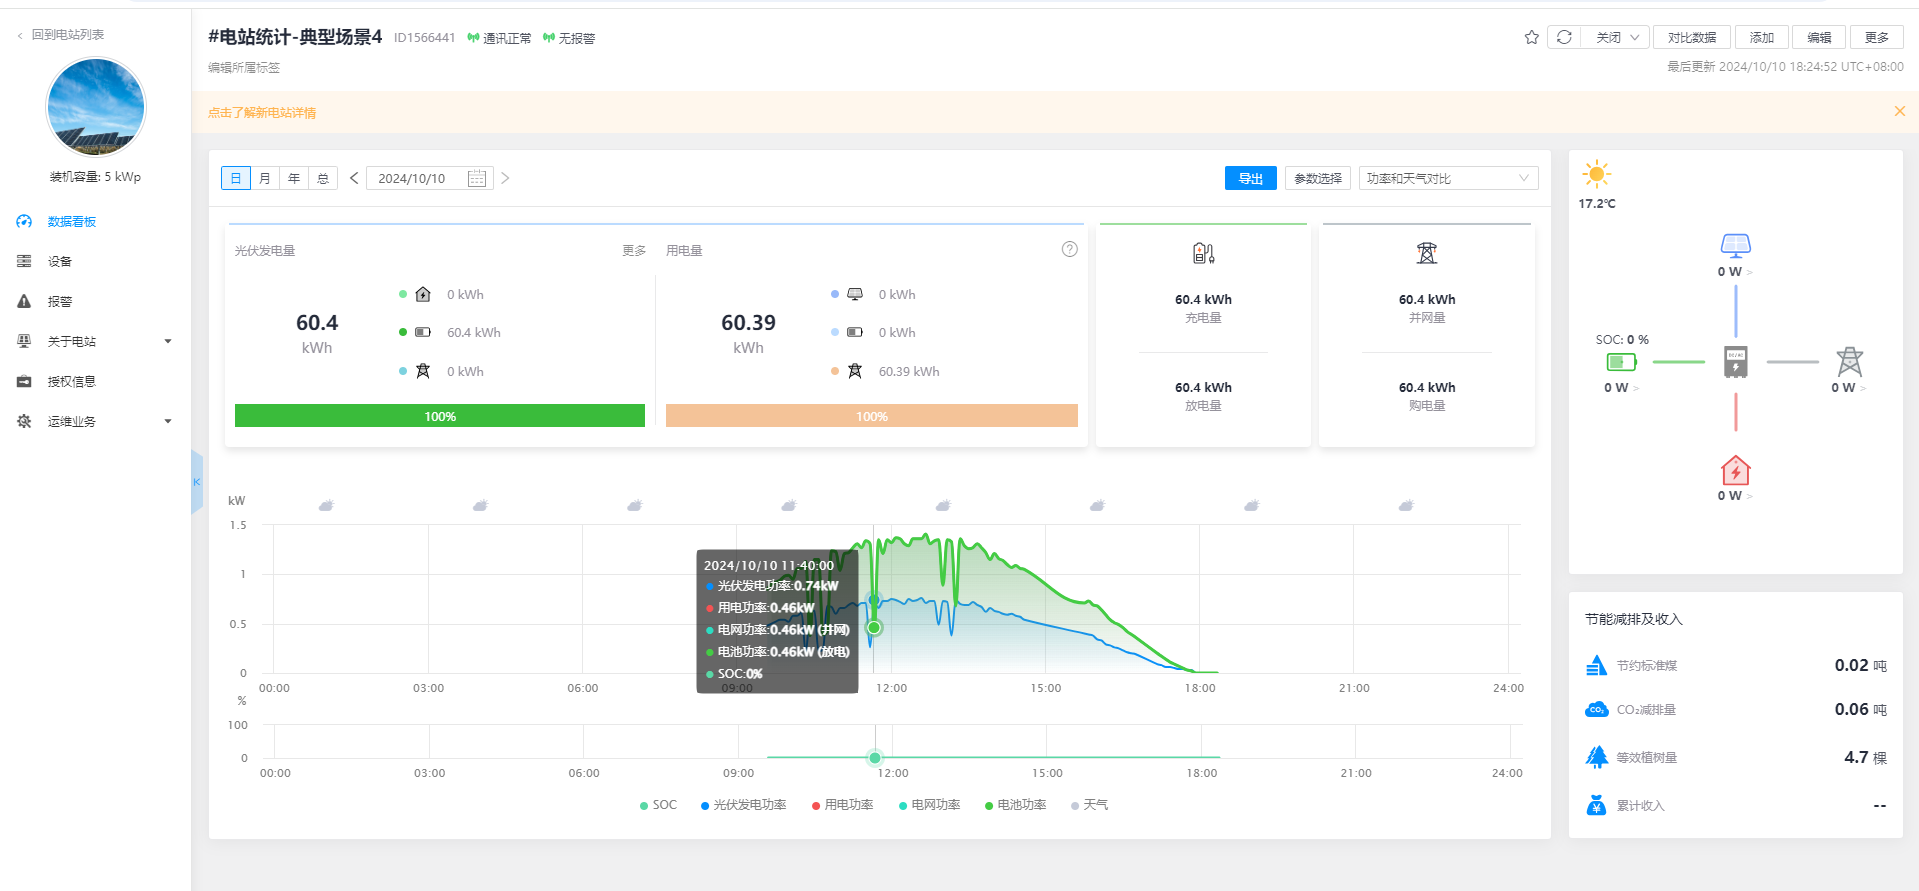1919x891 pixels.
Task: Close the orange notification banner
Action: (1899, 112)
